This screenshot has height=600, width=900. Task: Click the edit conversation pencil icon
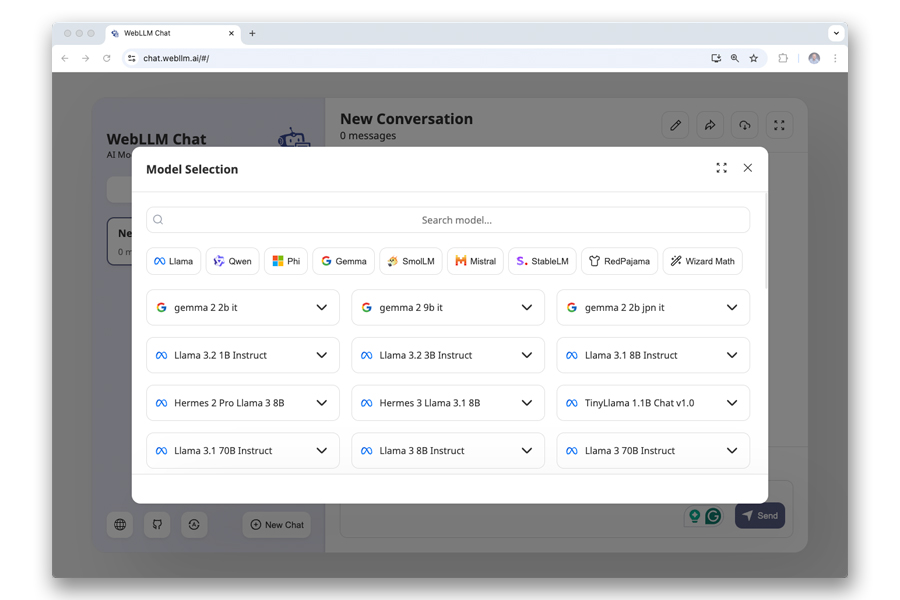click(675, 126)
